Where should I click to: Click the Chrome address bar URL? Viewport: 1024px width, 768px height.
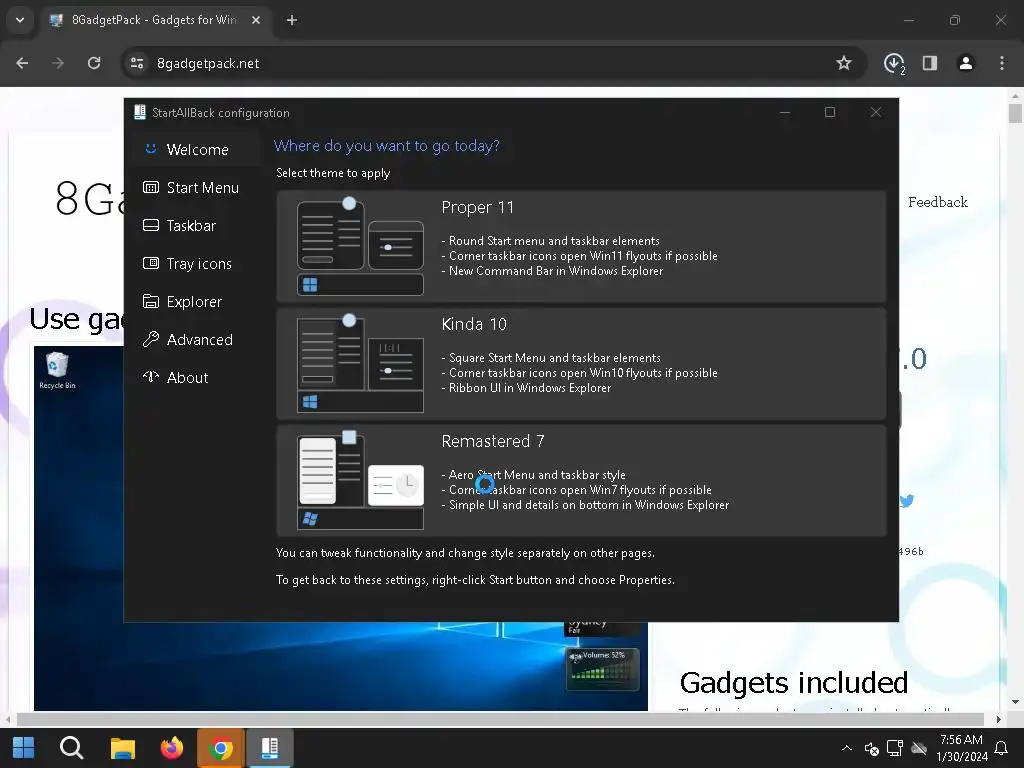[x=208, y=63]
